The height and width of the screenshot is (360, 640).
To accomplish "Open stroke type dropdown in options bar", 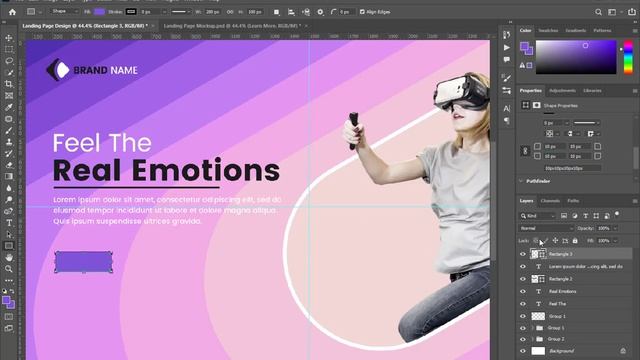I will [x=182, y=12].
